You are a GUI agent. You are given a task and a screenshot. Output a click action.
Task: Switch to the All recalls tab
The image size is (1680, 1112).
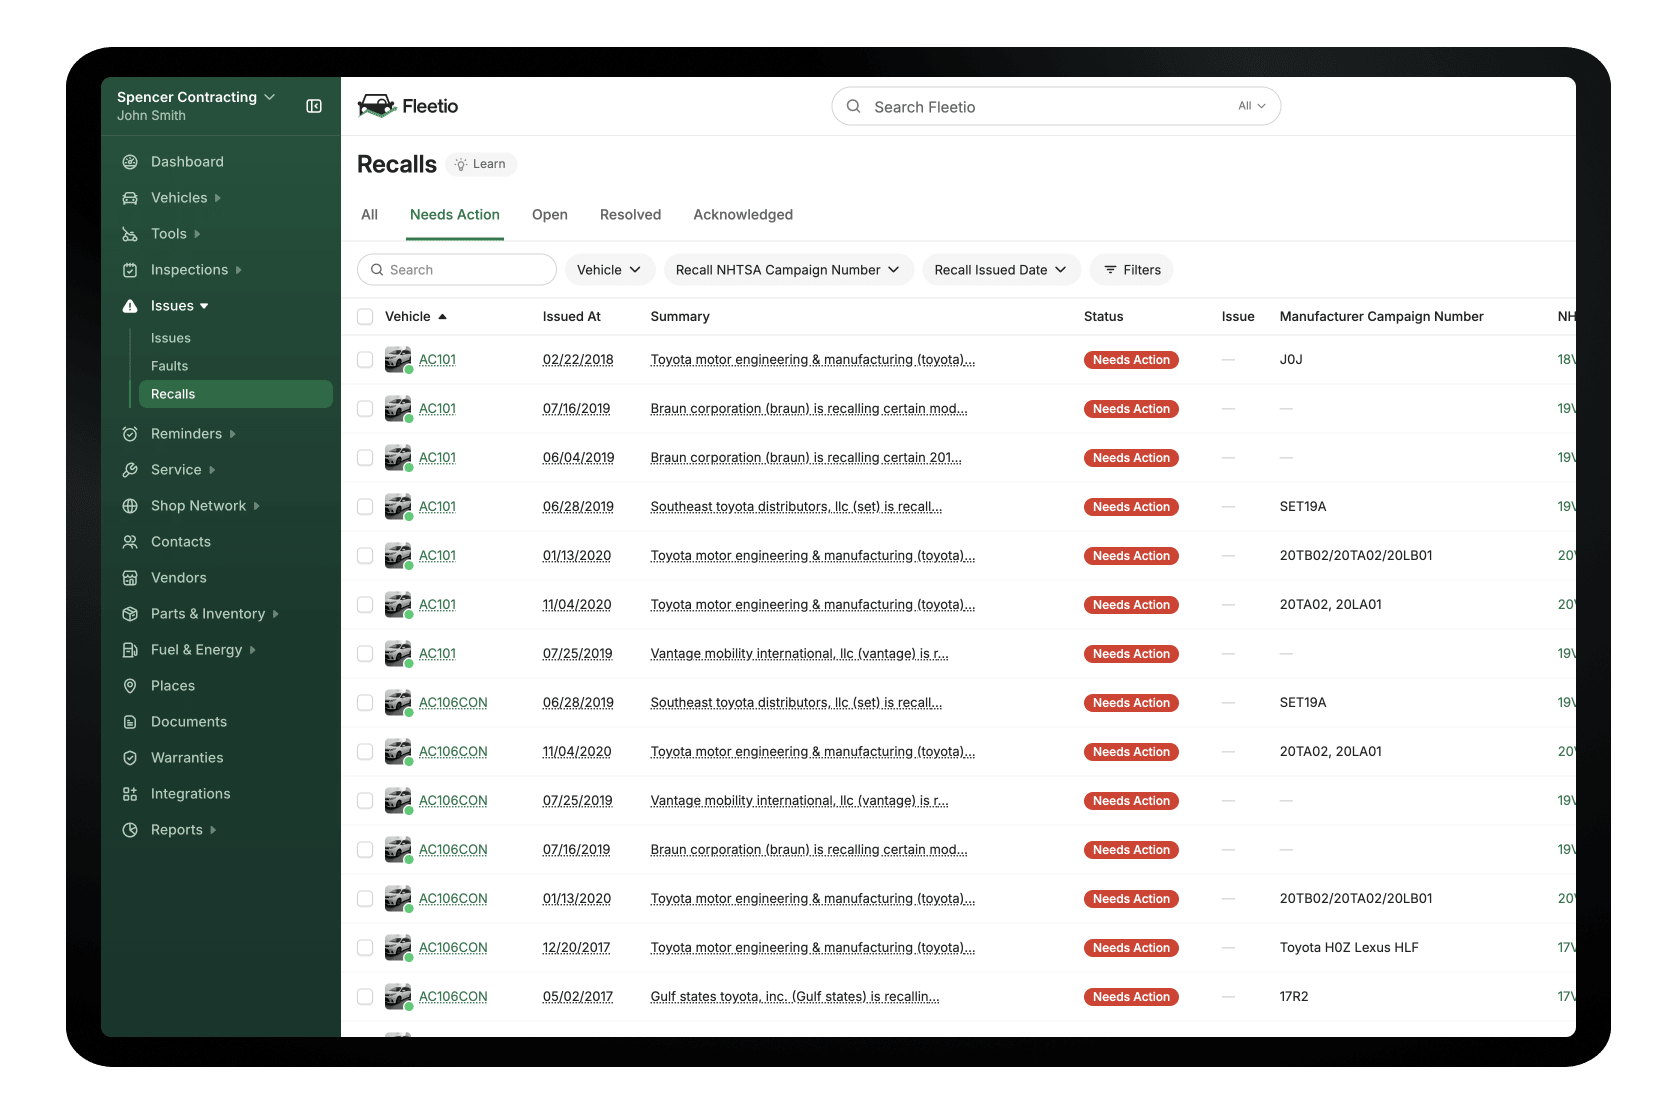coord(369,215)
